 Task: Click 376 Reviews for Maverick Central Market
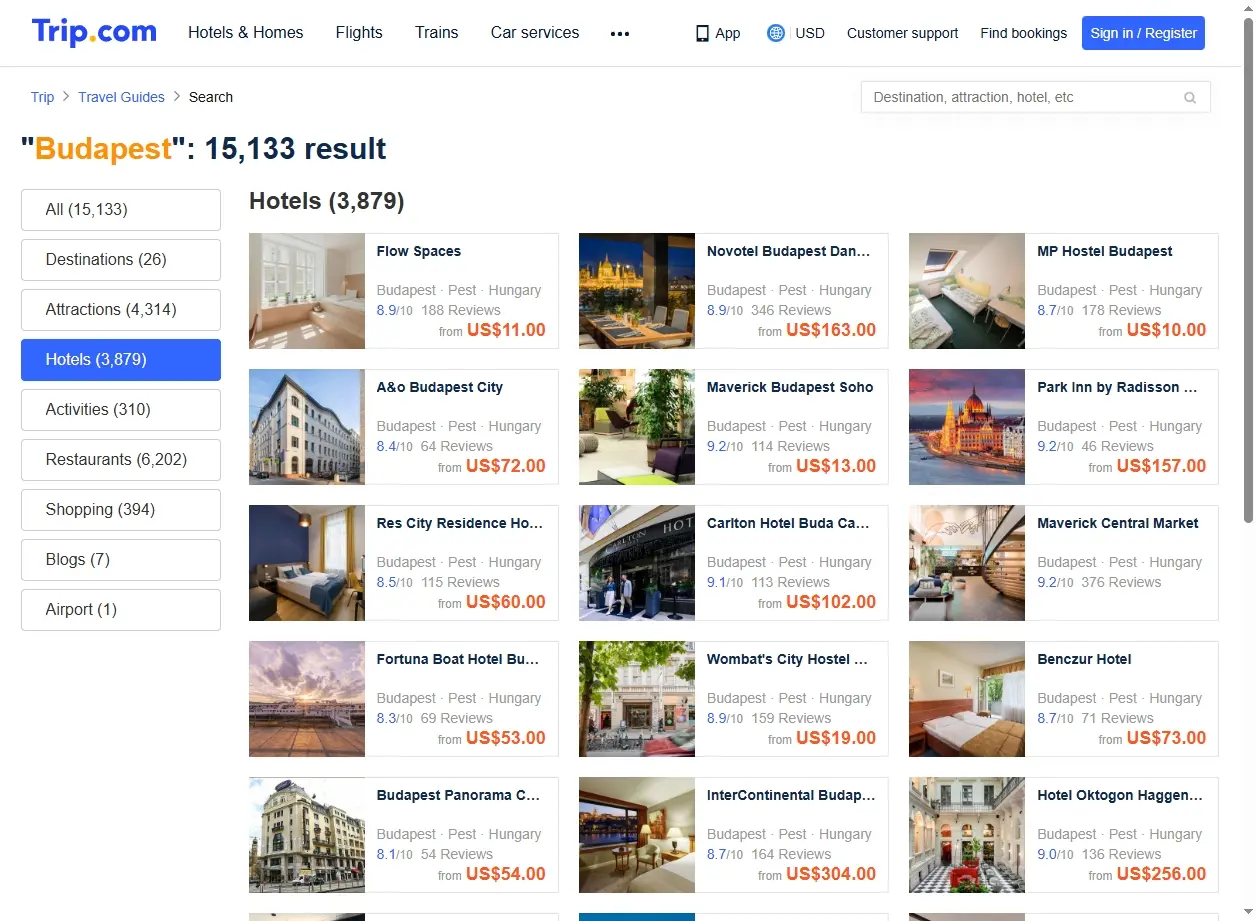(x=1121, y=582)
